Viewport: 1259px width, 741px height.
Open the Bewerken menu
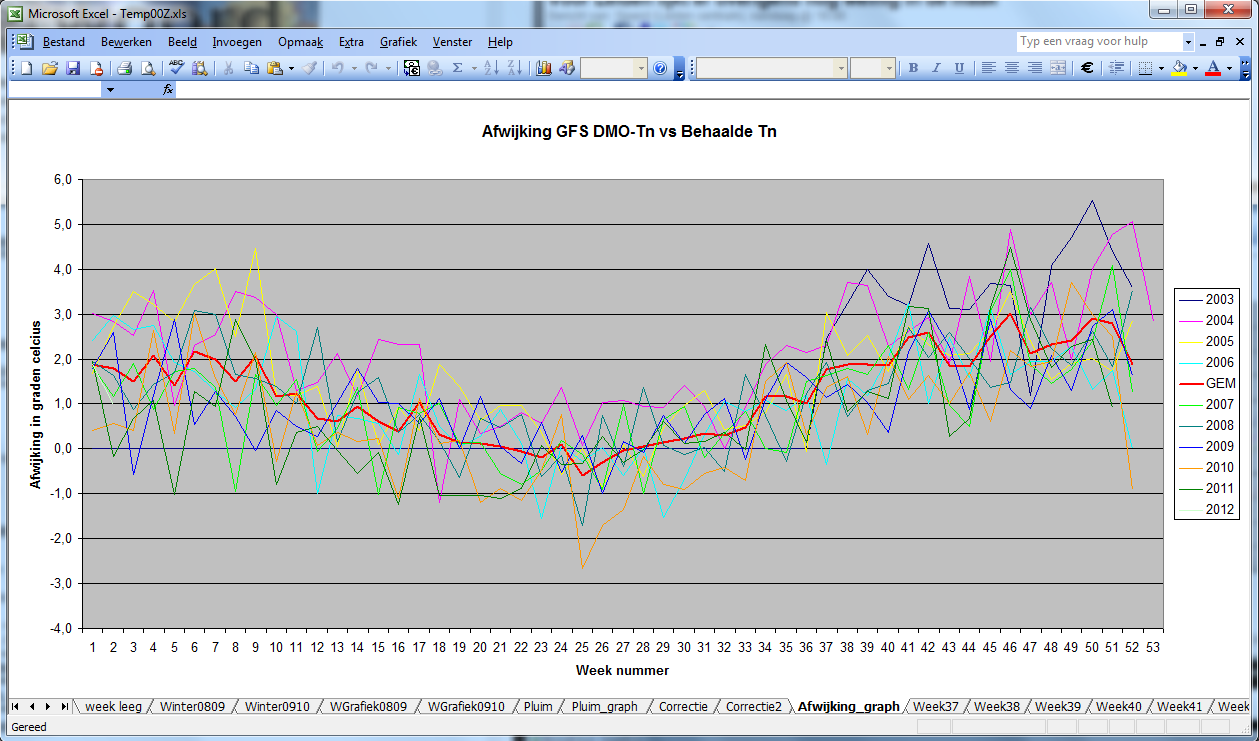126,42
